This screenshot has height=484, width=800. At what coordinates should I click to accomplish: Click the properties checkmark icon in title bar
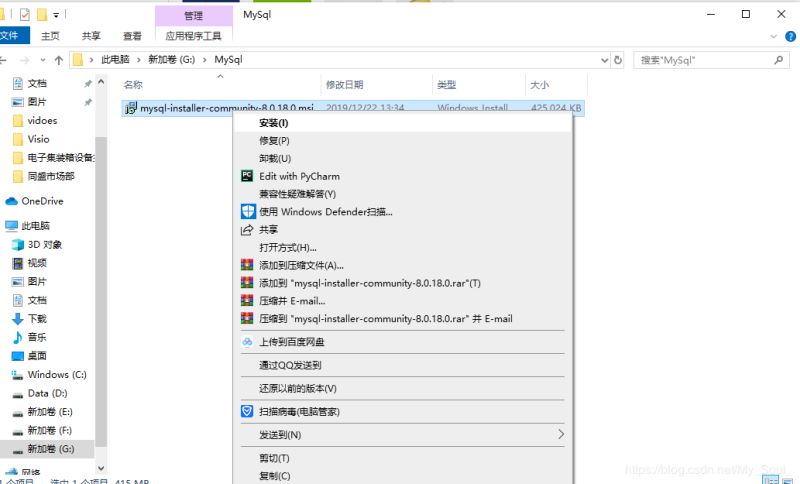point(24,15)
